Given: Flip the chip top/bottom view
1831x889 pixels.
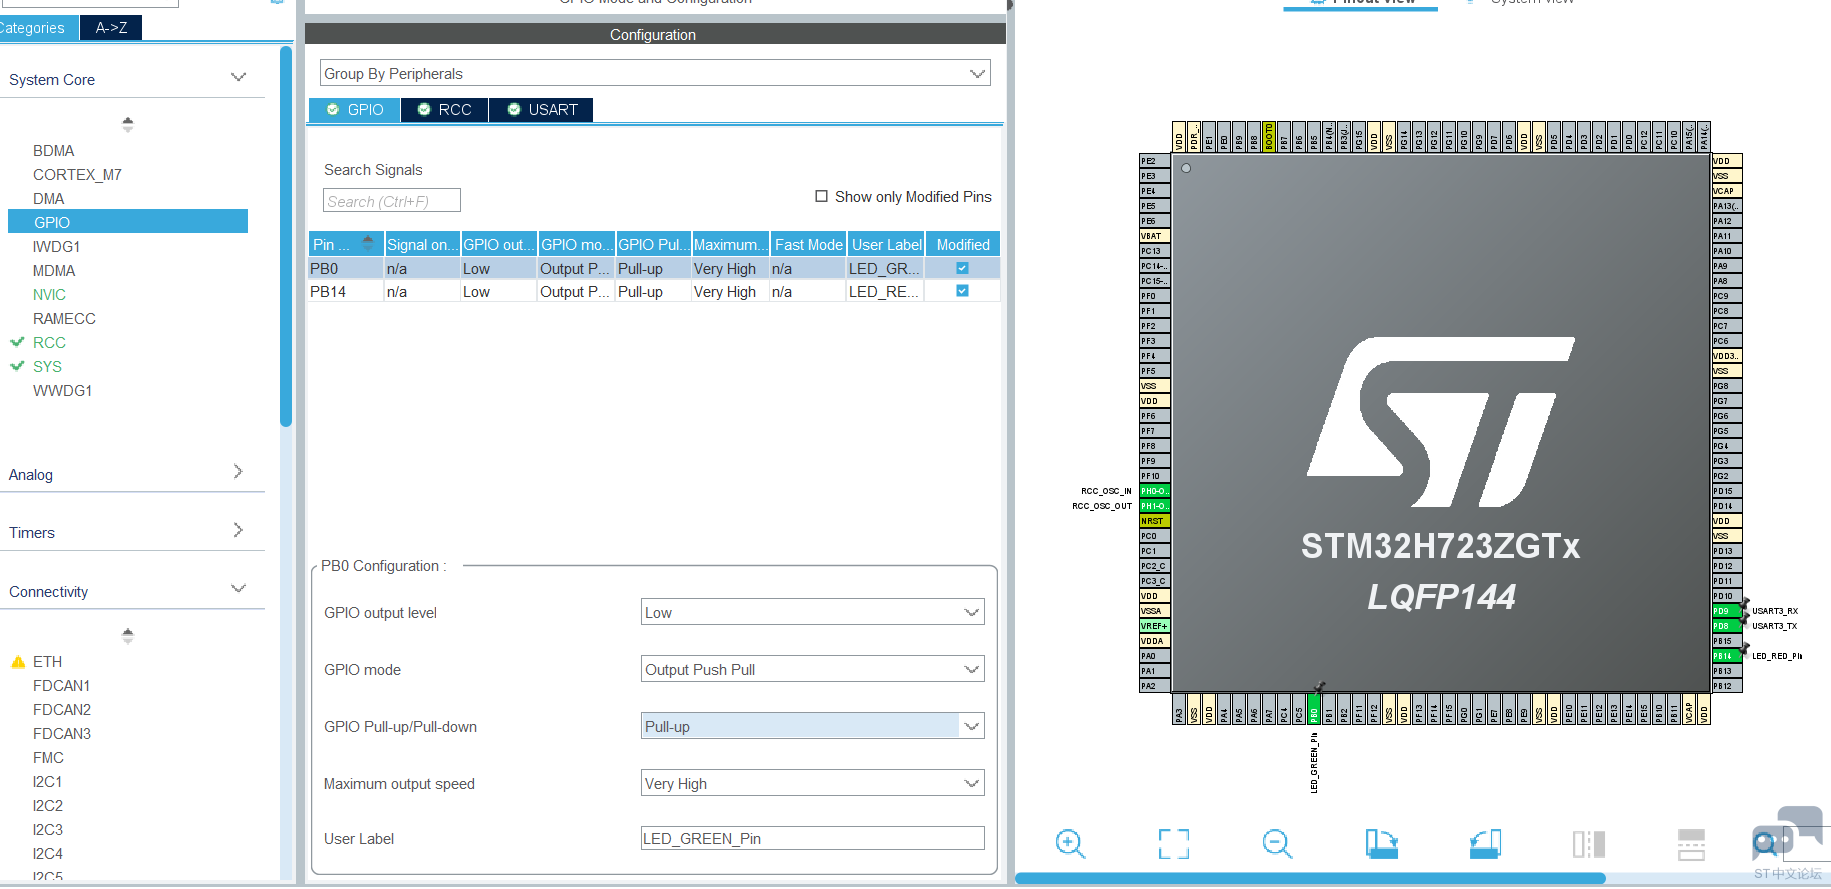Looking at the screenshot, I should pos(1588,844).
